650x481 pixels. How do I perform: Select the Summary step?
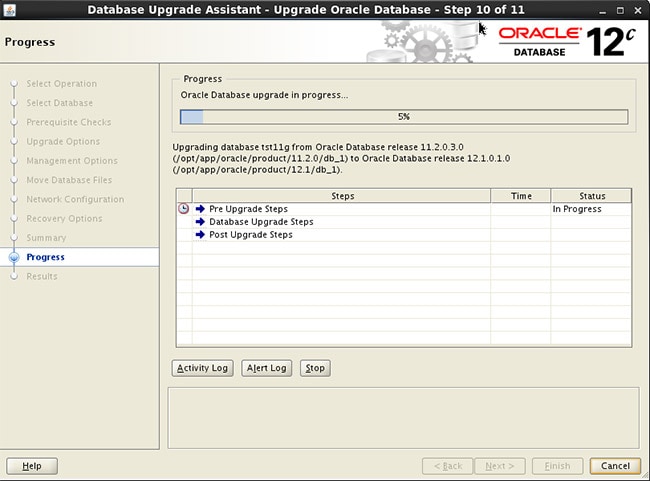coord(46,238)
